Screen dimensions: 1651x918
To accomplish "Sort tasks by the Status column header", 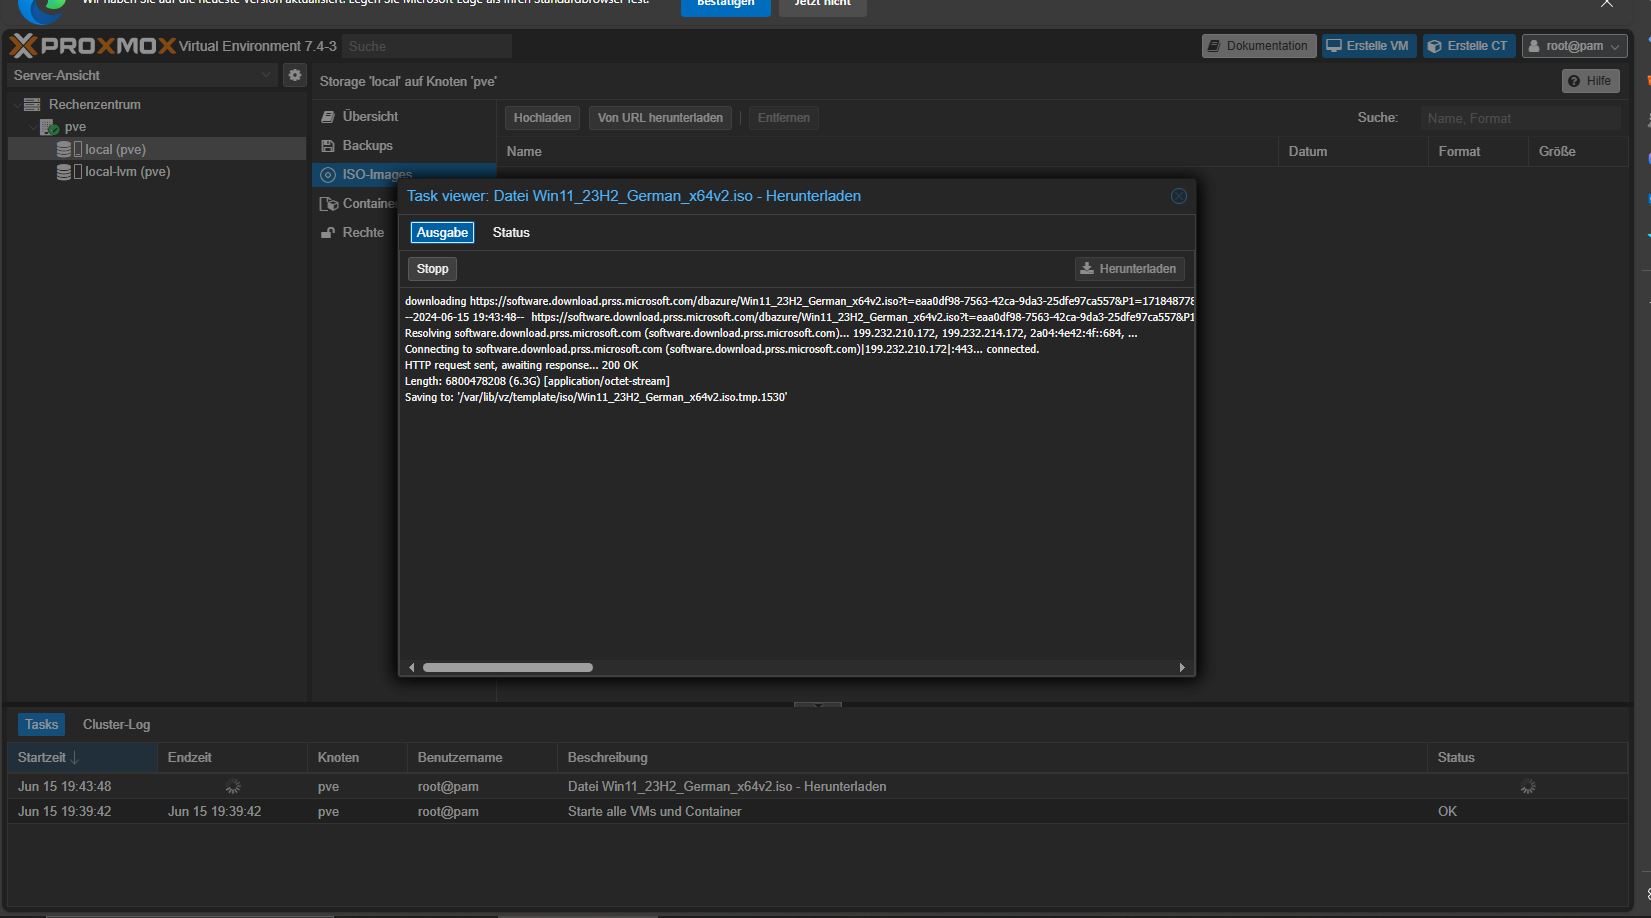I will tap(1527, 758).
